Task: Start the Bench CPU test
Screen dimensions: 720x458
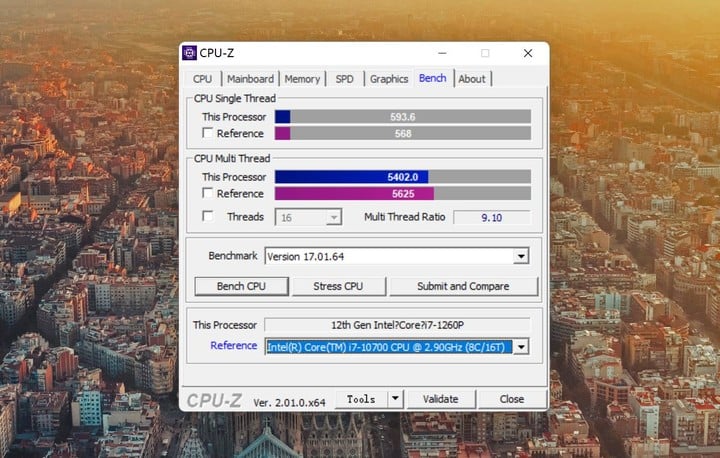Action: pos(241,286)
